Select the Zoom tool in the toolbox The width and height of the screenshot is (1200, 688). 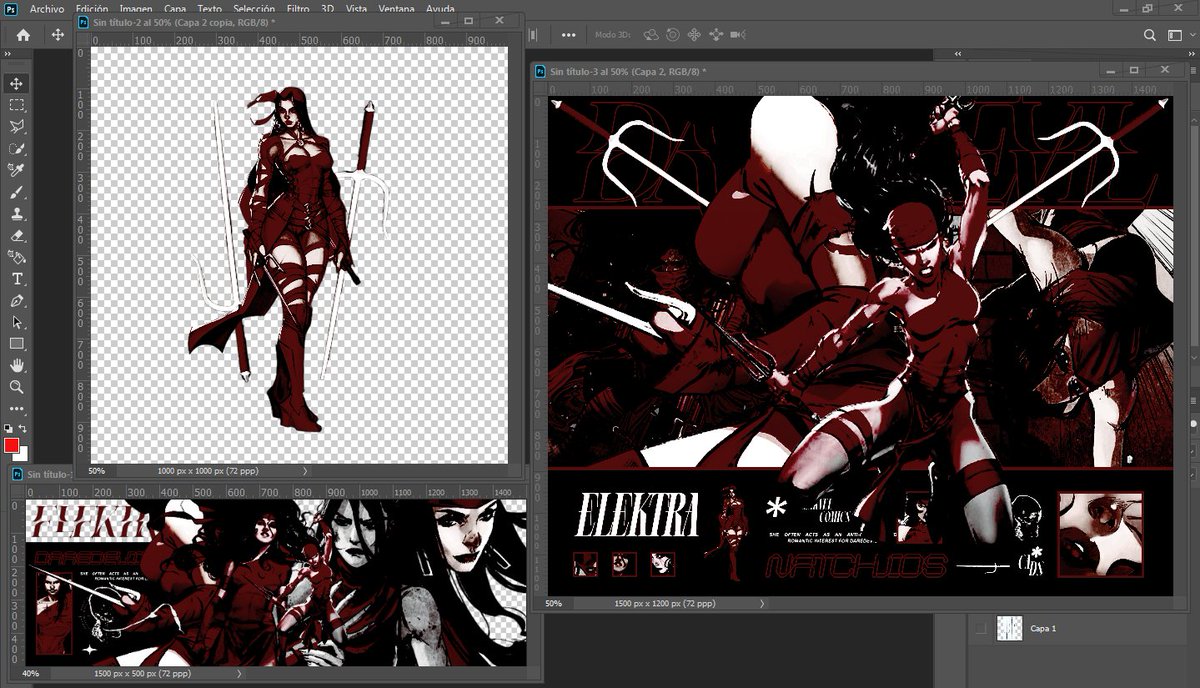17,386
